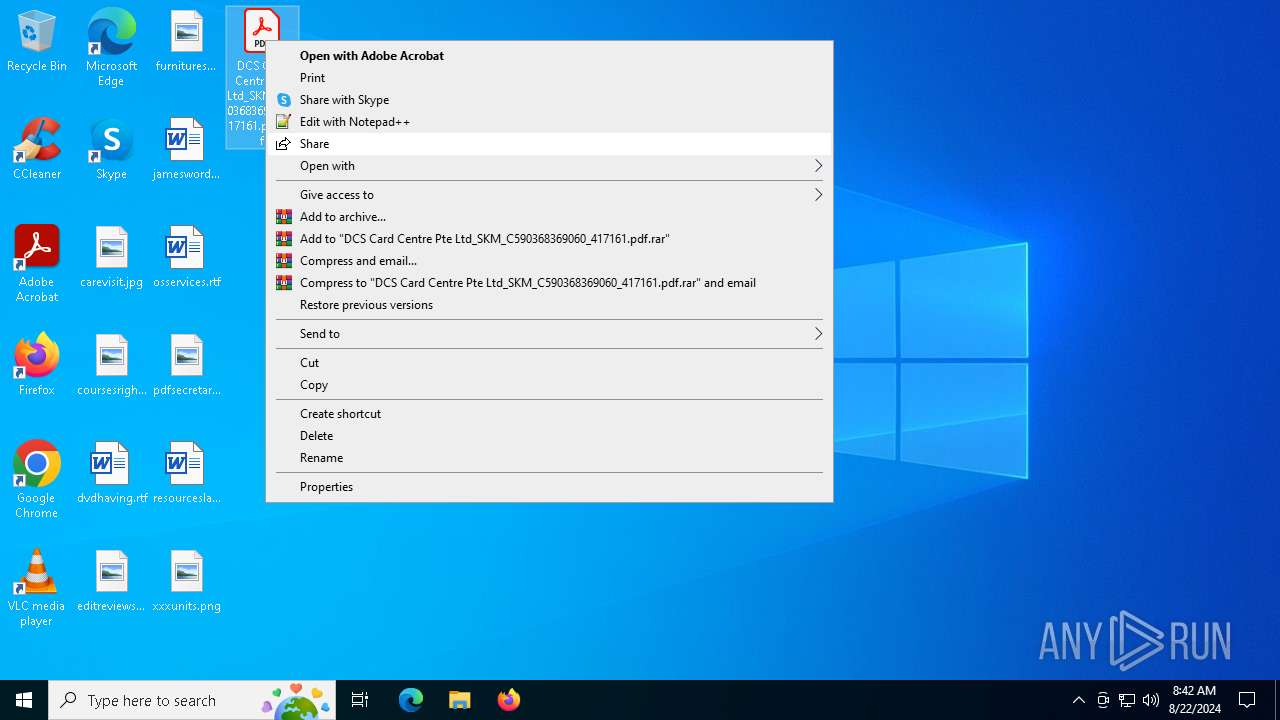Choose 'Add to DCS Card Centre...pdf.rar'

(549, 239)
